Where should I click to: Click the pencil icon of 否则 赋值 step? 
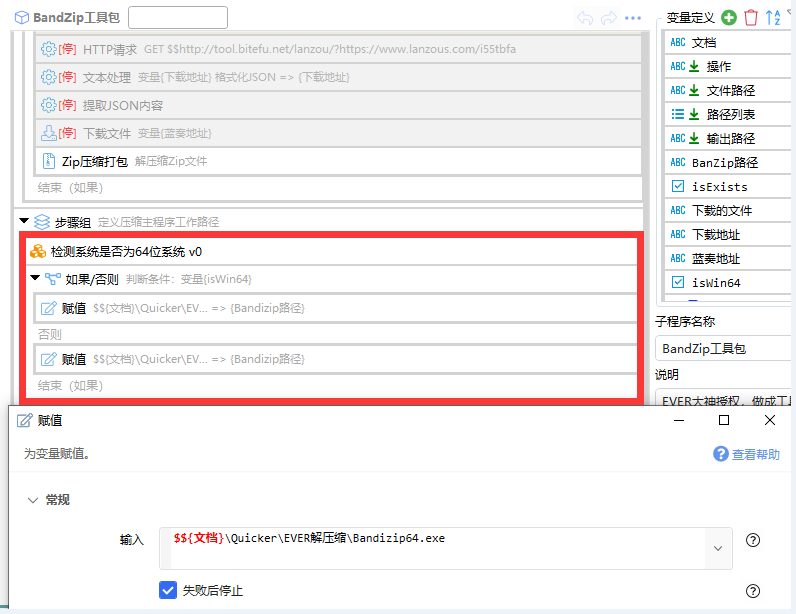pos(48,359)
